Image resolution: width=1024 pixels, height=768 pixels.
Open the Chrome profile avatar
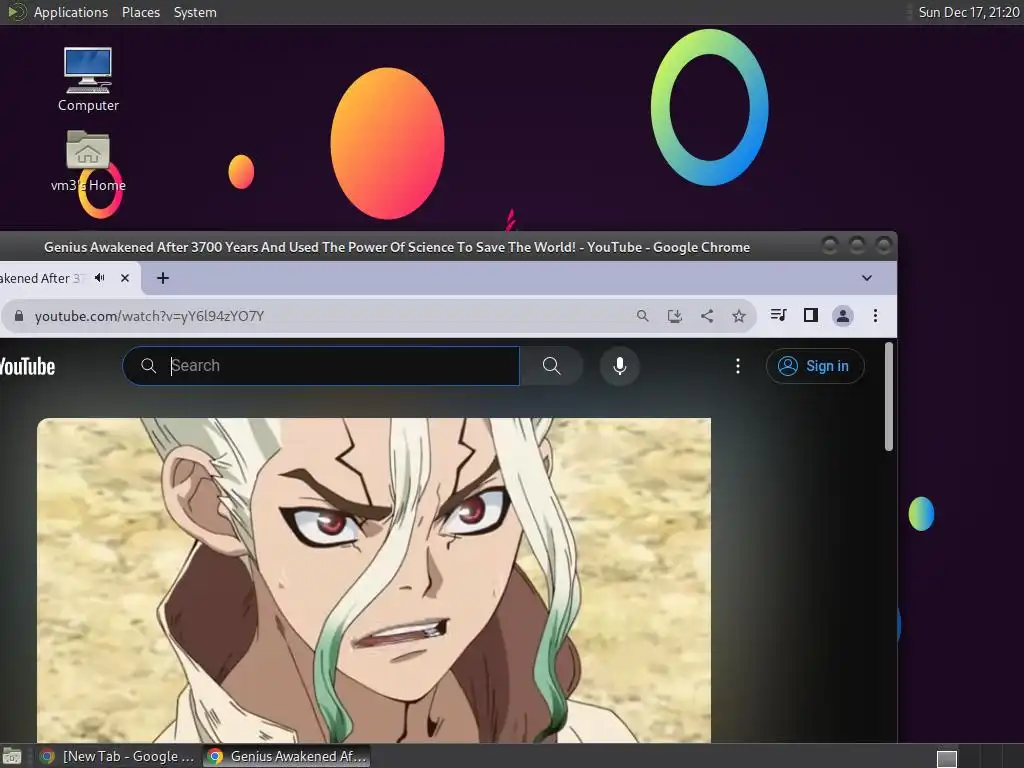(843, 316)
